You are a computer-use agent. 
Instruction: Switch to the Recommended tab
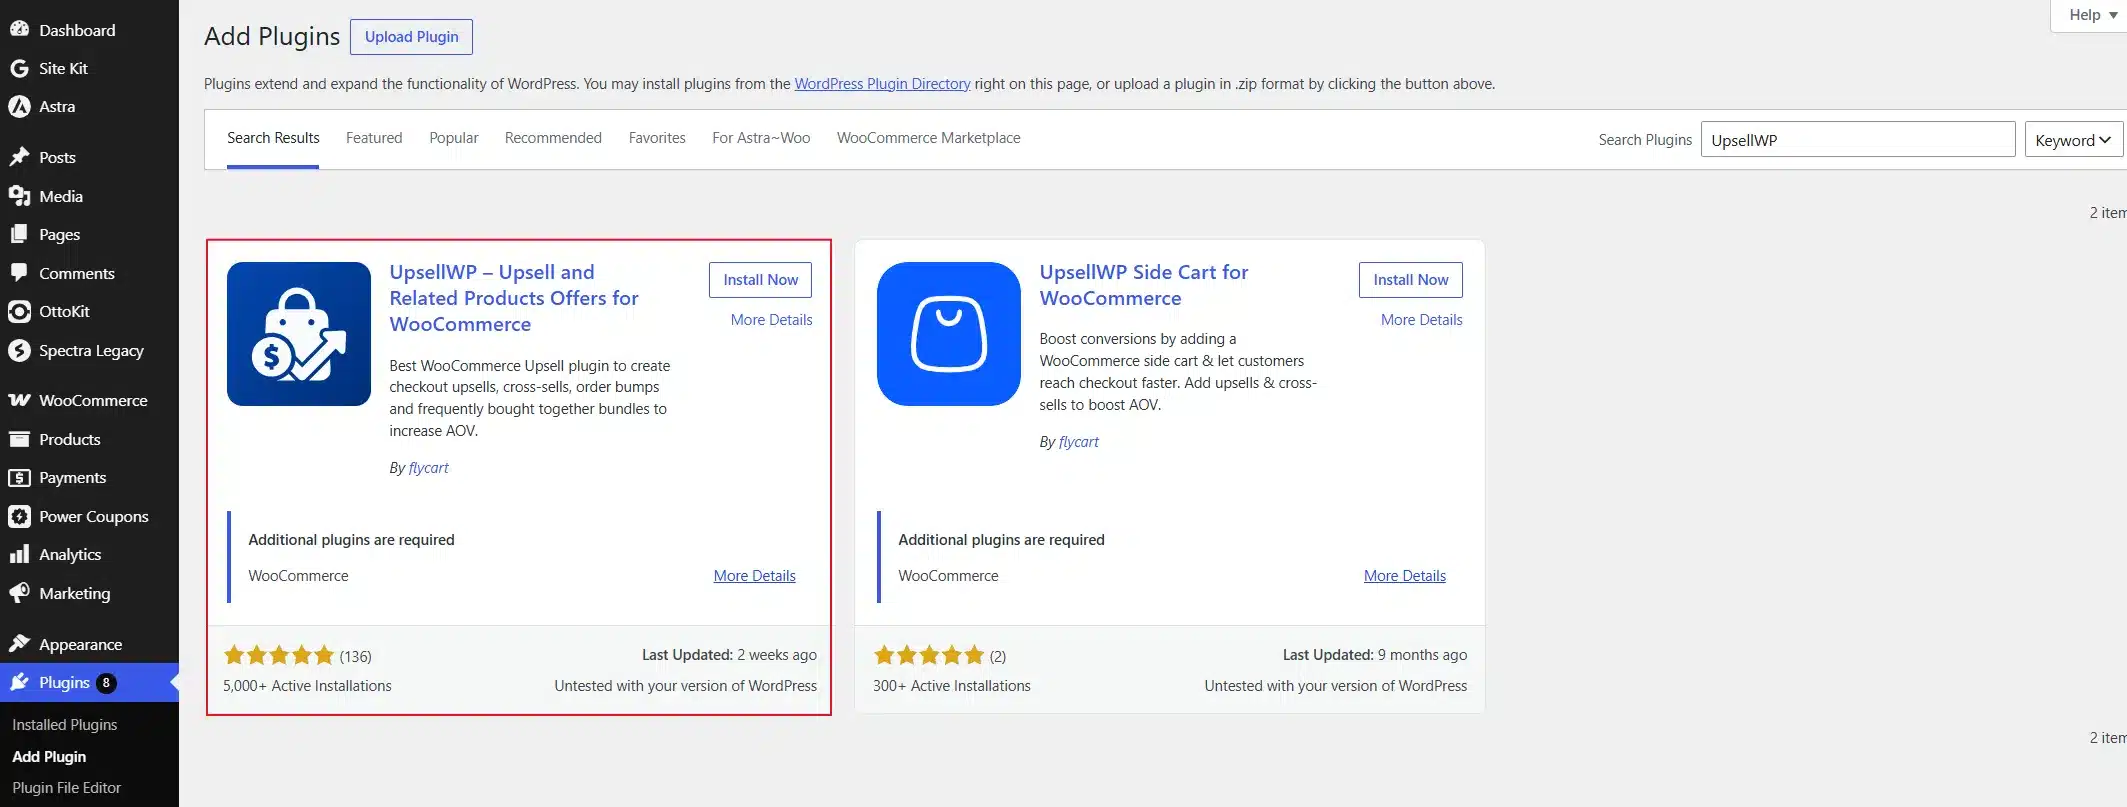coord(553,138)
